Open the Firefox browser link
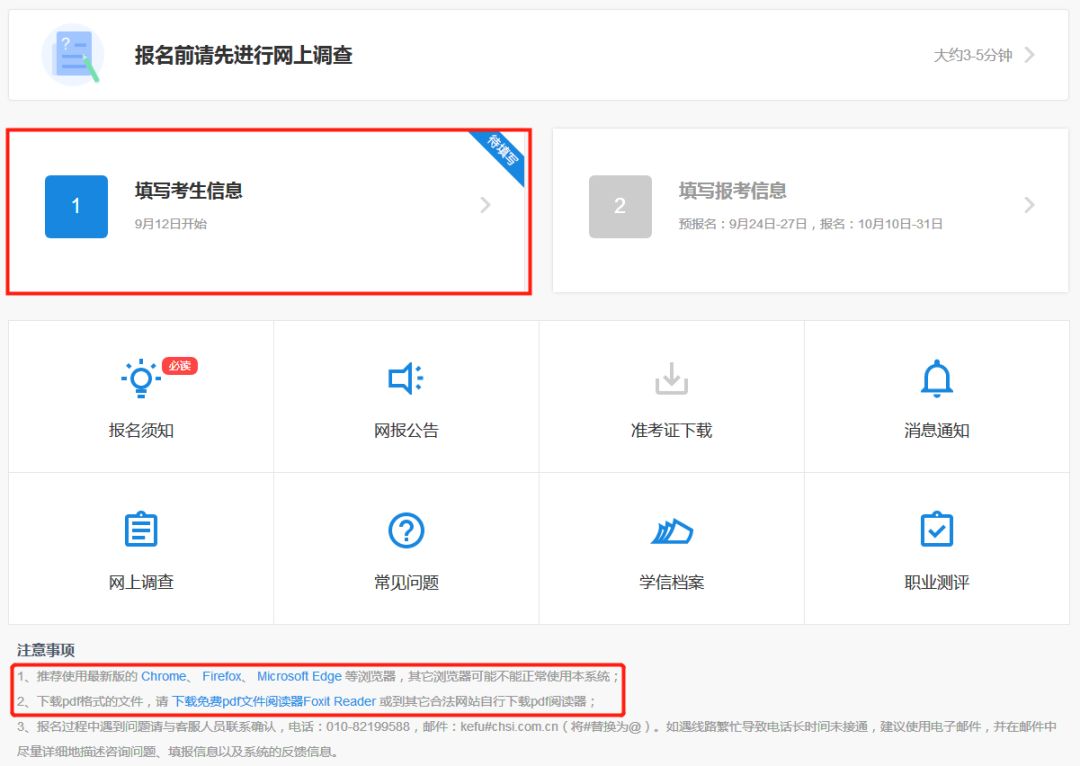The height and width of the screenshot is (766, 1080). click(x=222, y=677)
